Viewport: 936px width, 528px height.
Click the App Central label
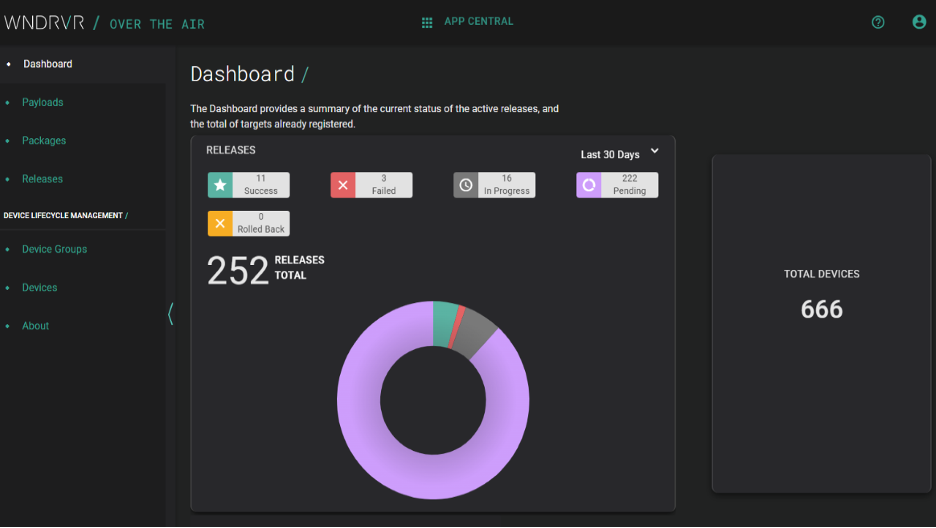coord(478,22)
